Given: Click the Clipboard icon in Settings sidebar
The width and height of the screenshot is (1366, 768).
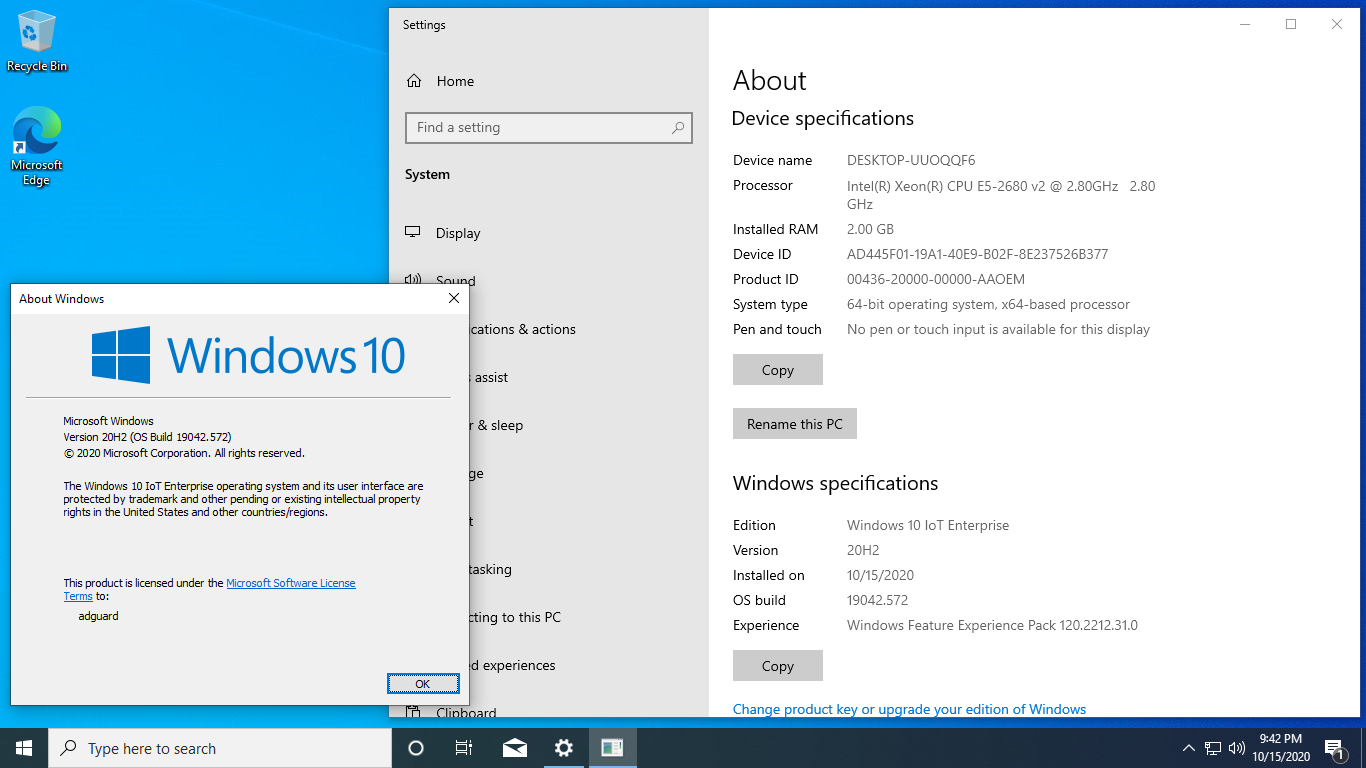Looking at the screenshot, I should (413, 712).
